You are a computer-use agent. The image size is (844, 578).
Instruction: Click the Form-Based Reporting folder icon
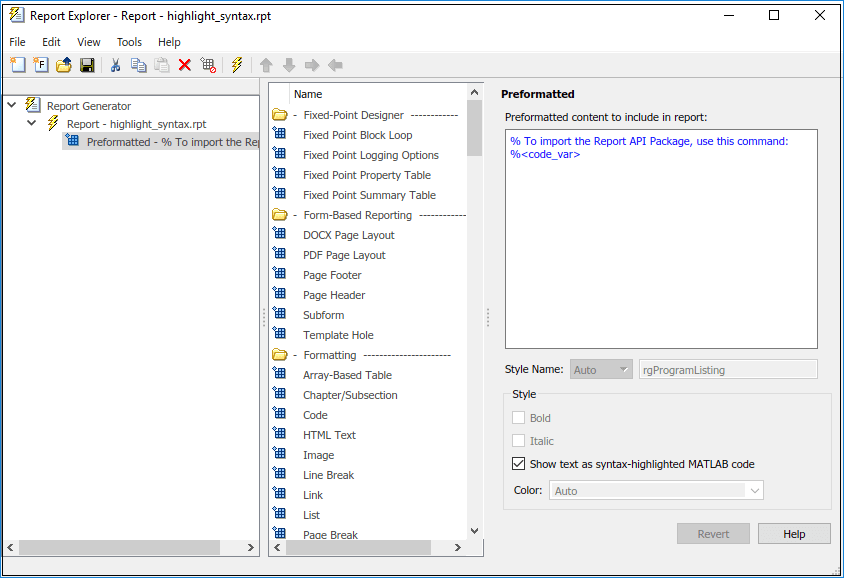pyautogui.click(x=280, y=215)
